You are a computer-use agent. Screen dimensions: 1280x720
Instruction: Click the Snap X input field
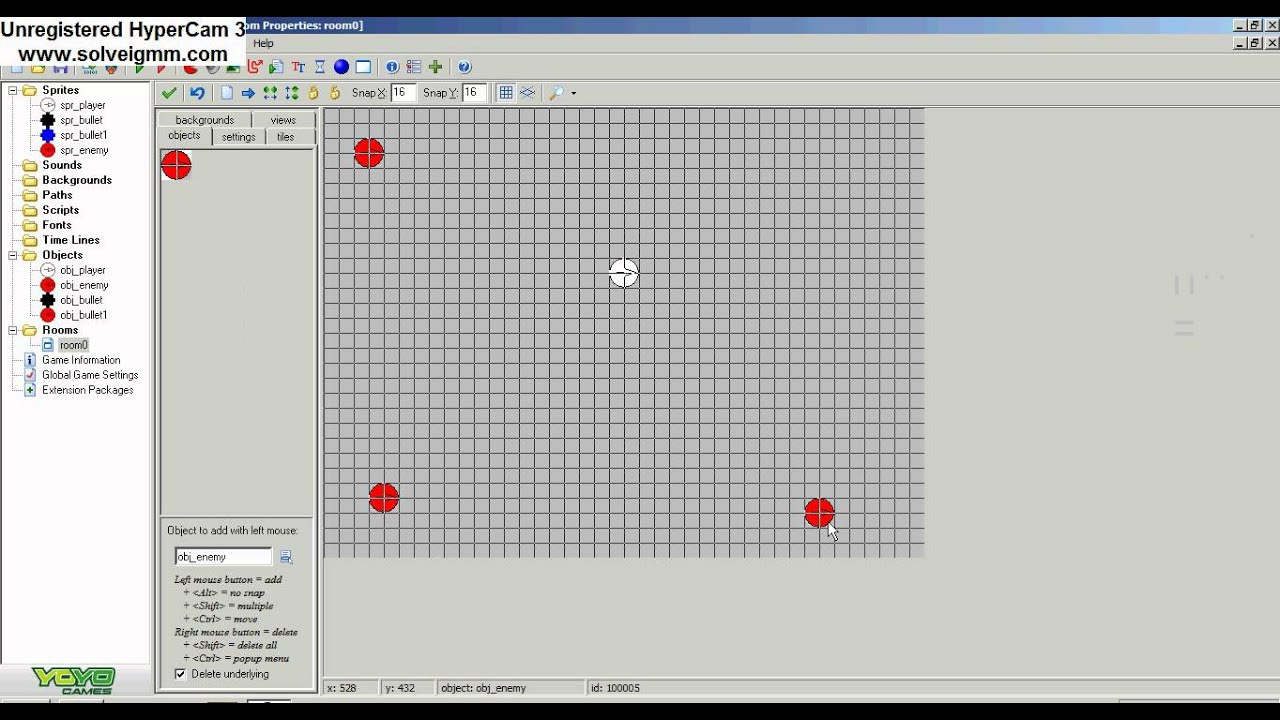click(x=403, y=93)
